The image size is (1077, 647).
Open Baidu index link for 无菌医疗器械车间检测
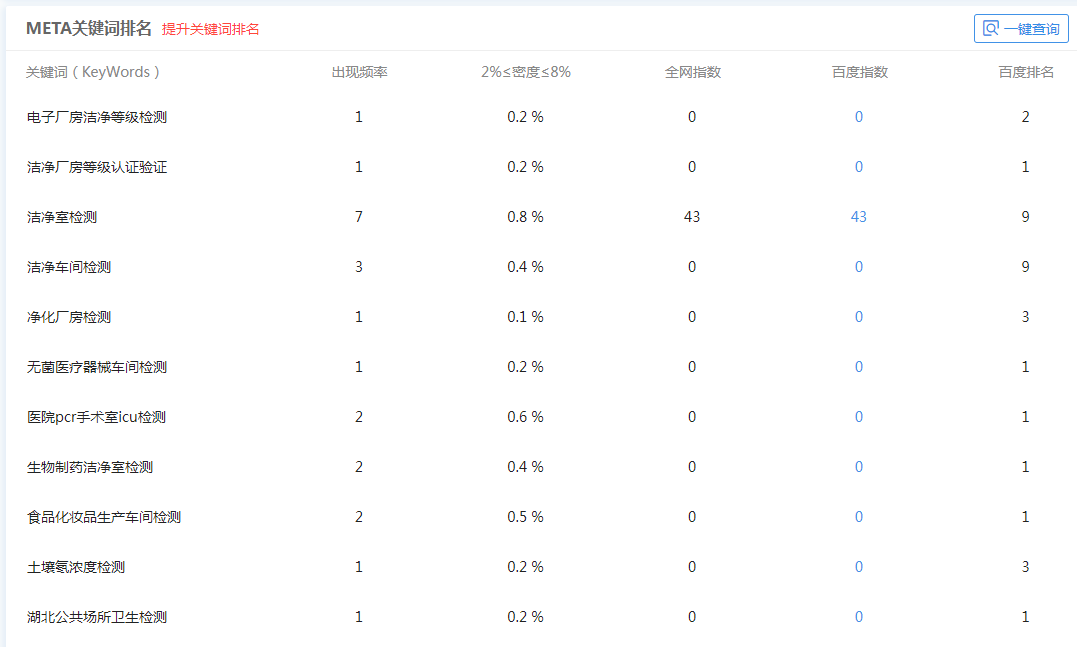tap(859, 367)
